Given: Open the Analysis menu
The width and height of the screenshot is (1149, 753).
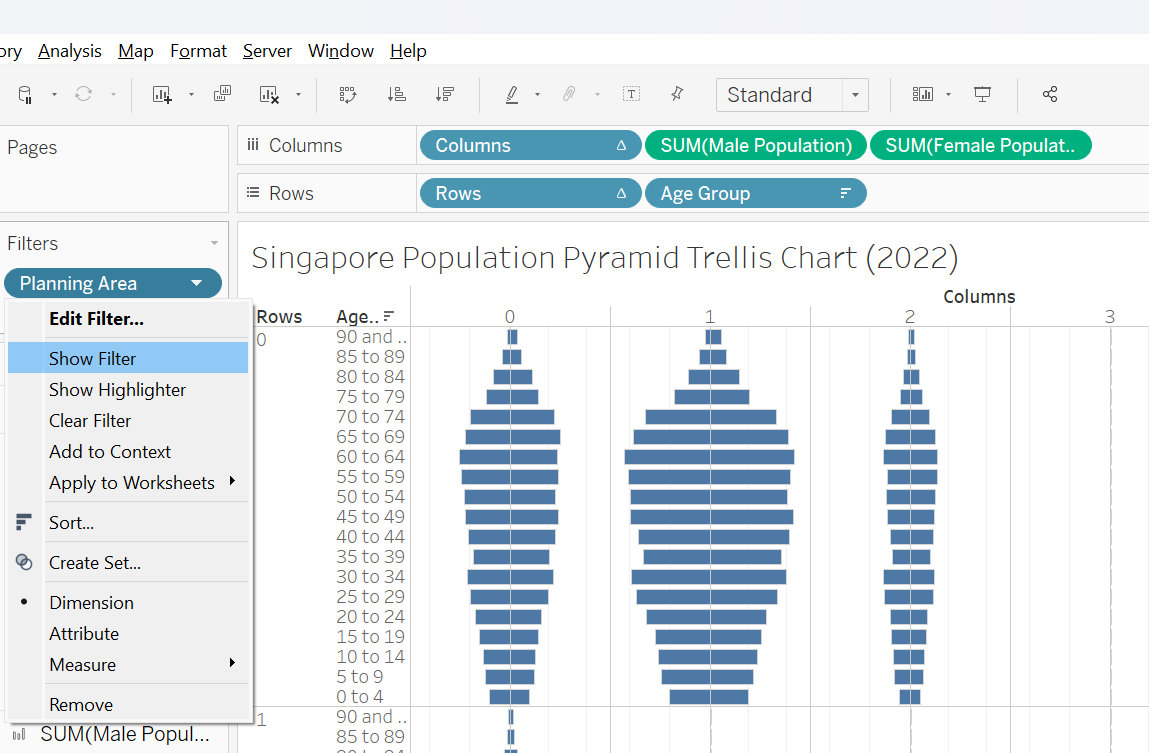Looking at the screenshot, I should coord(70,51).
